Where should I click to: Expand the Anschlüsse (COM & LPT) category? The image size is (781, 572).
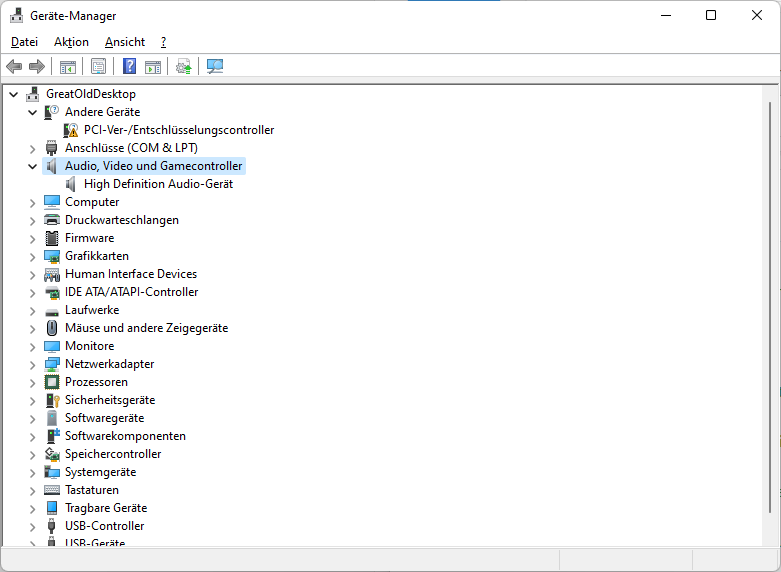click(x=32, y=148)
